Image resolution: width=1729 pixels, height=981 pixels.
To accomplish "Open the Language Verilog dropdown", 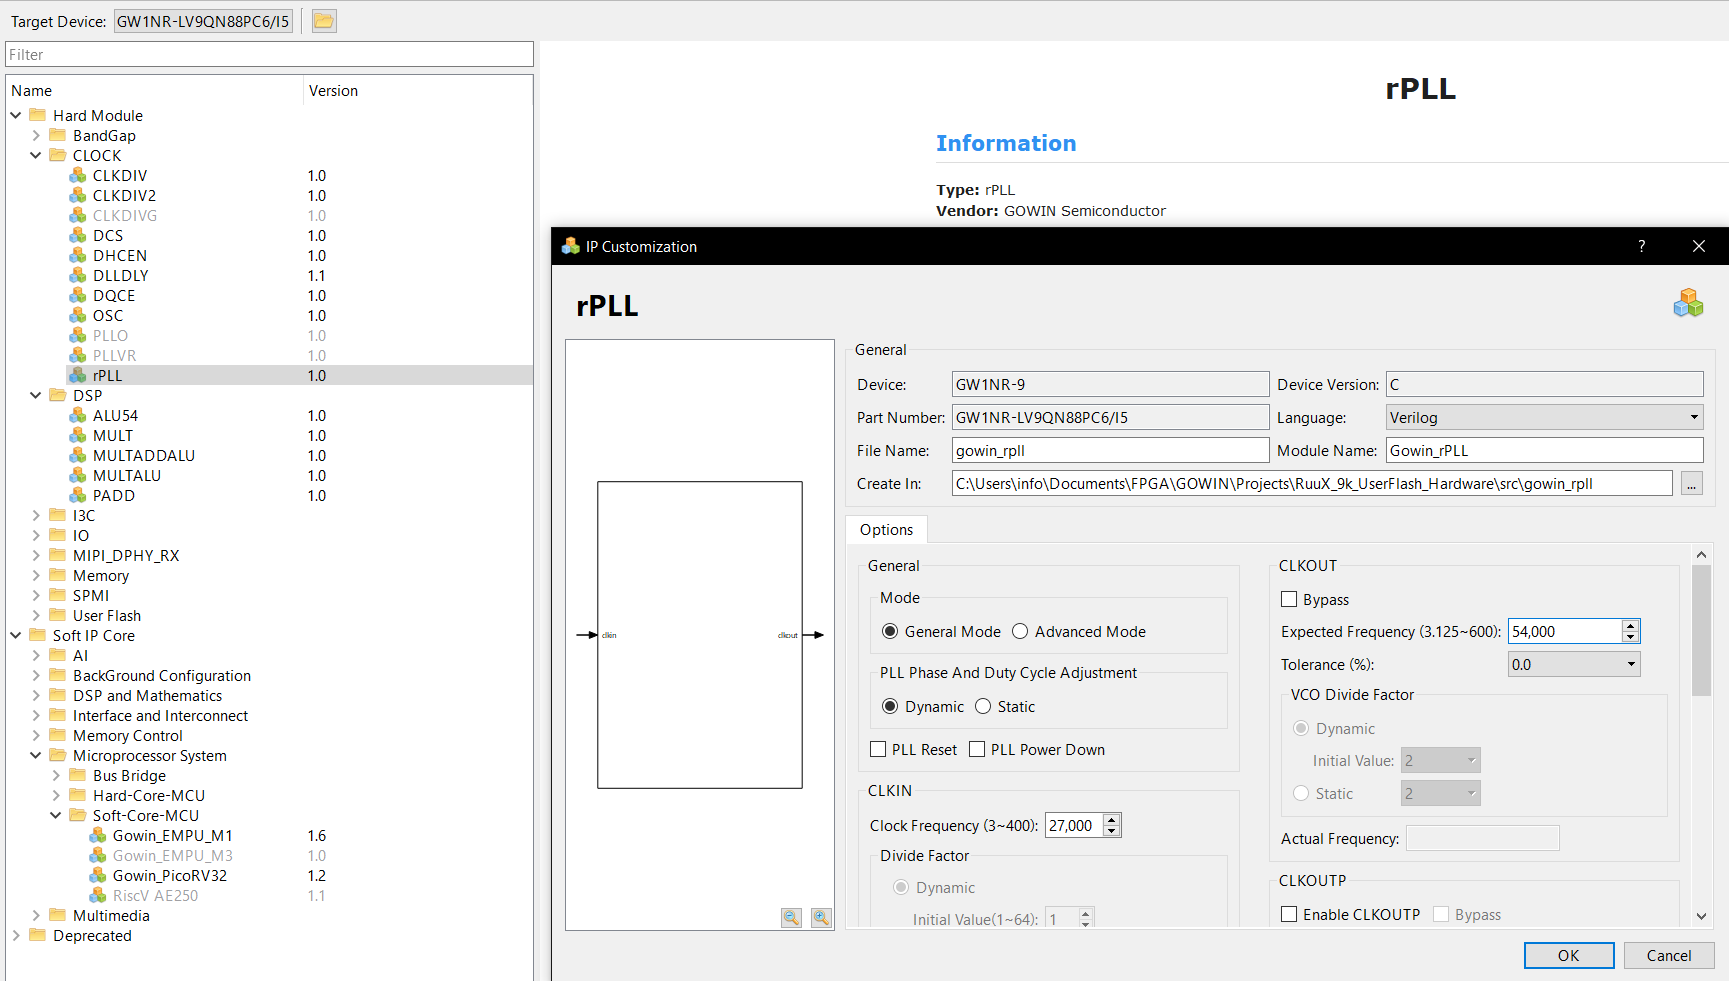I will [1544, 417].
